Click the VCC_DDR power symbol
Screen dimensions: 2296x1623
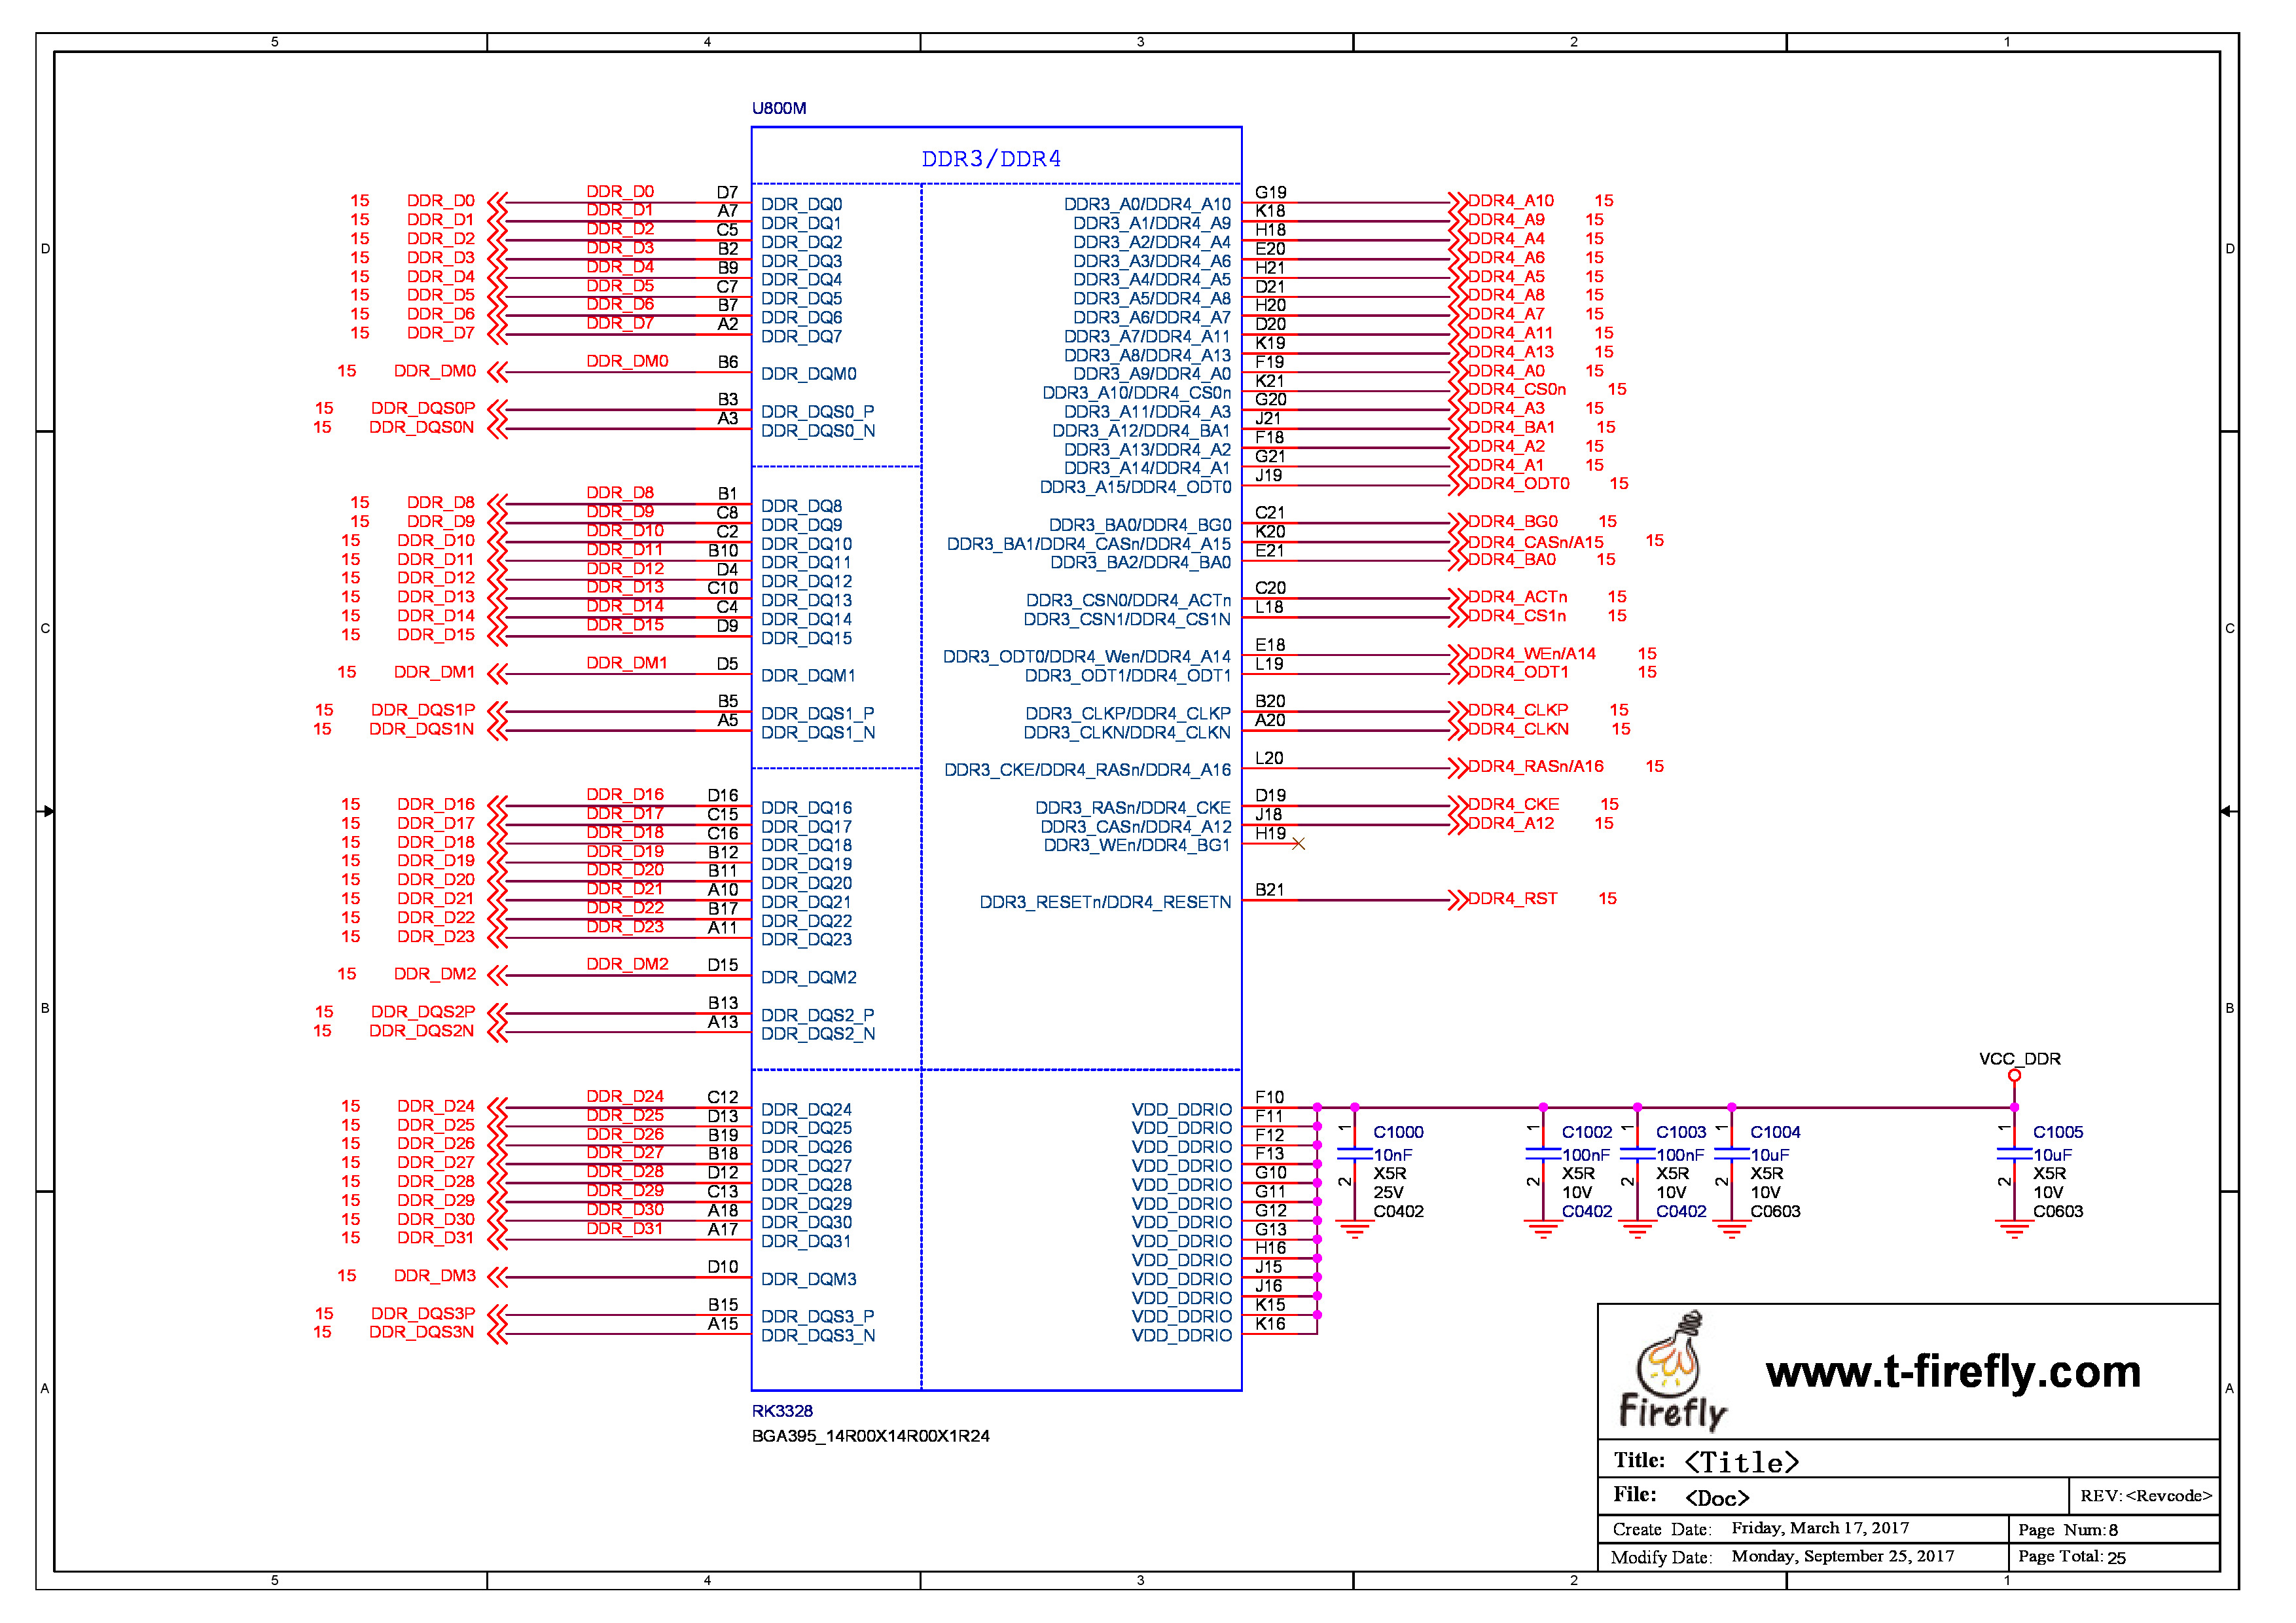[2014, 1075]
